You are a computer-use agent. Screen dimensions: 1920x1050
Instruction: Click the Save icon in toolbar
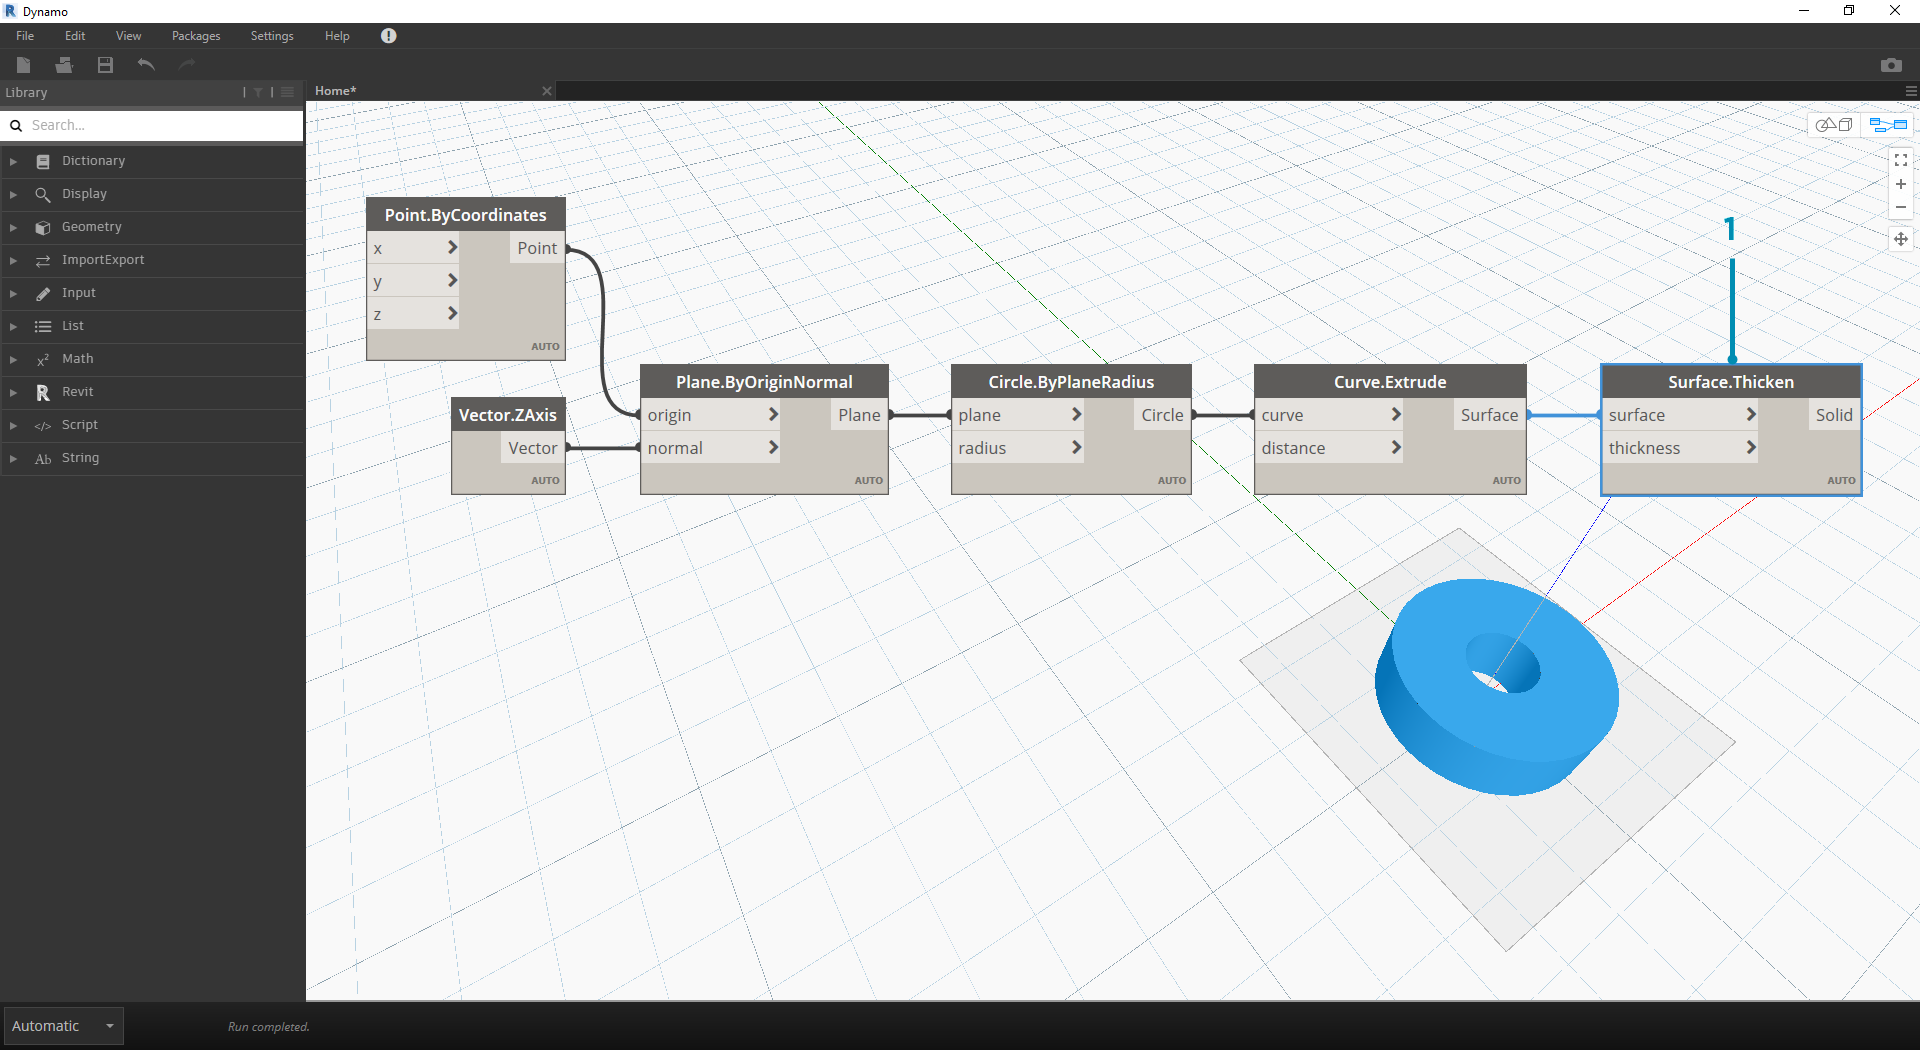coord(105,65)
